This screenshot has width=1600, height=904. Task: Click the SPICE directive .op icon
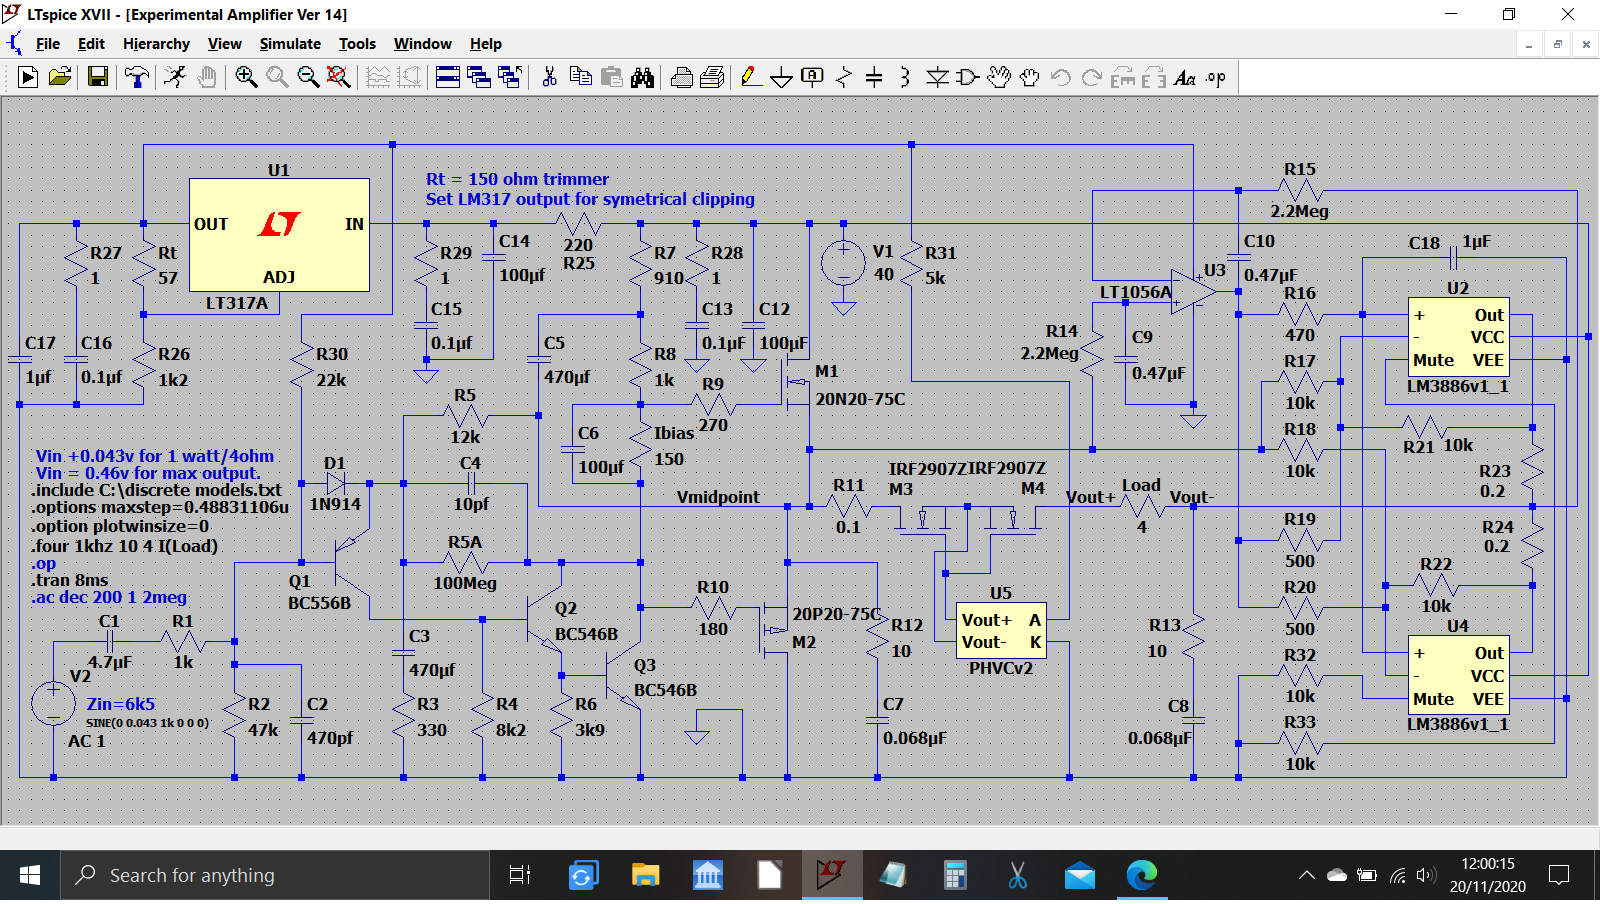click(x=1216, y=77)
